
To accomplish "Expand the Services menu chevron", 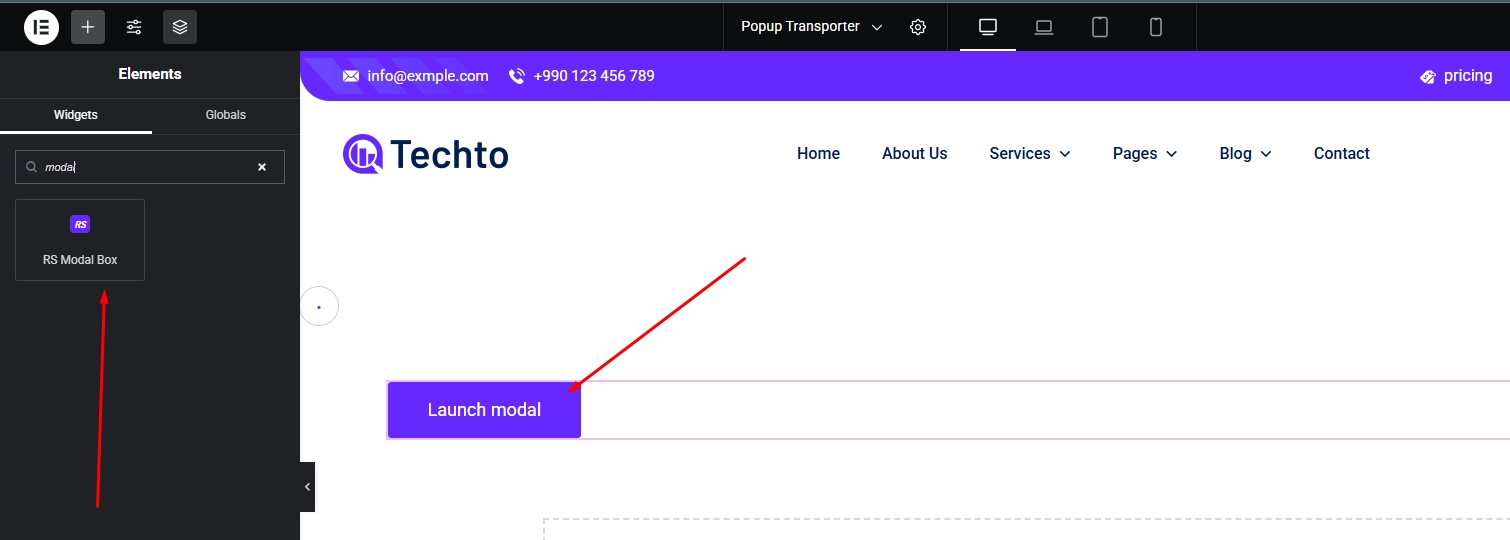I will [x=1065, y=154].
